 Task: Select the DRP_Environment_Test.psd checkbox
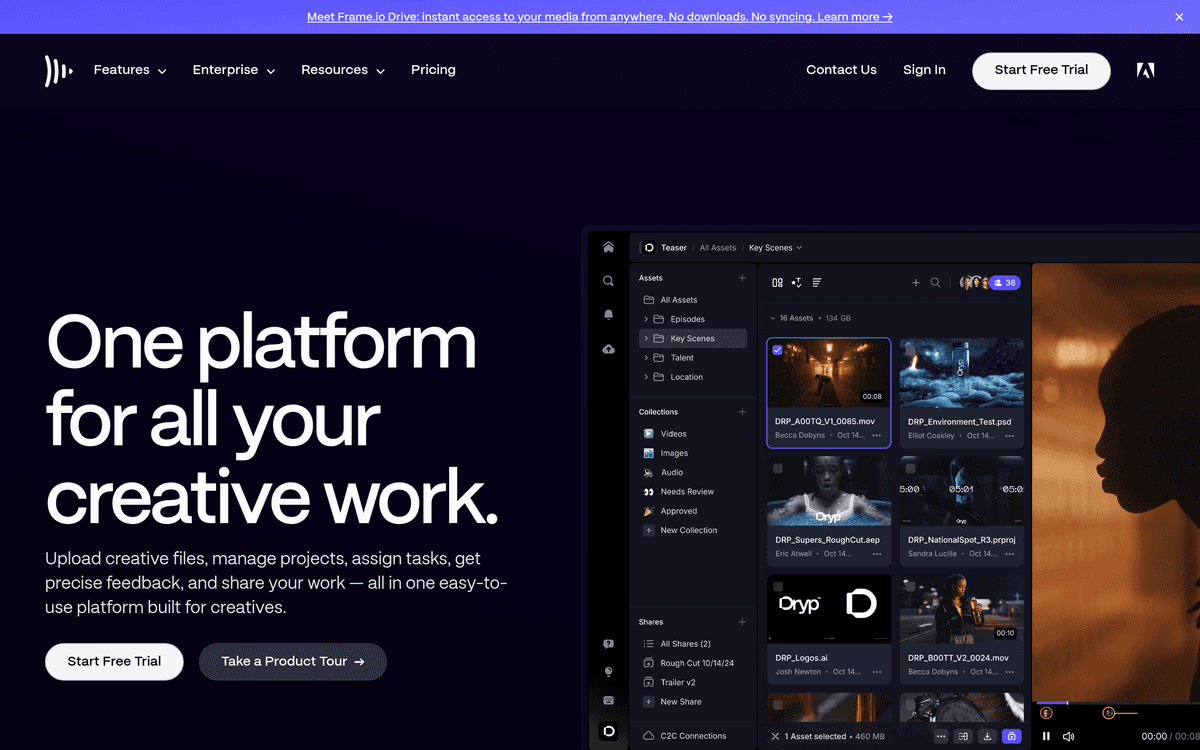(x=910, y=350)
